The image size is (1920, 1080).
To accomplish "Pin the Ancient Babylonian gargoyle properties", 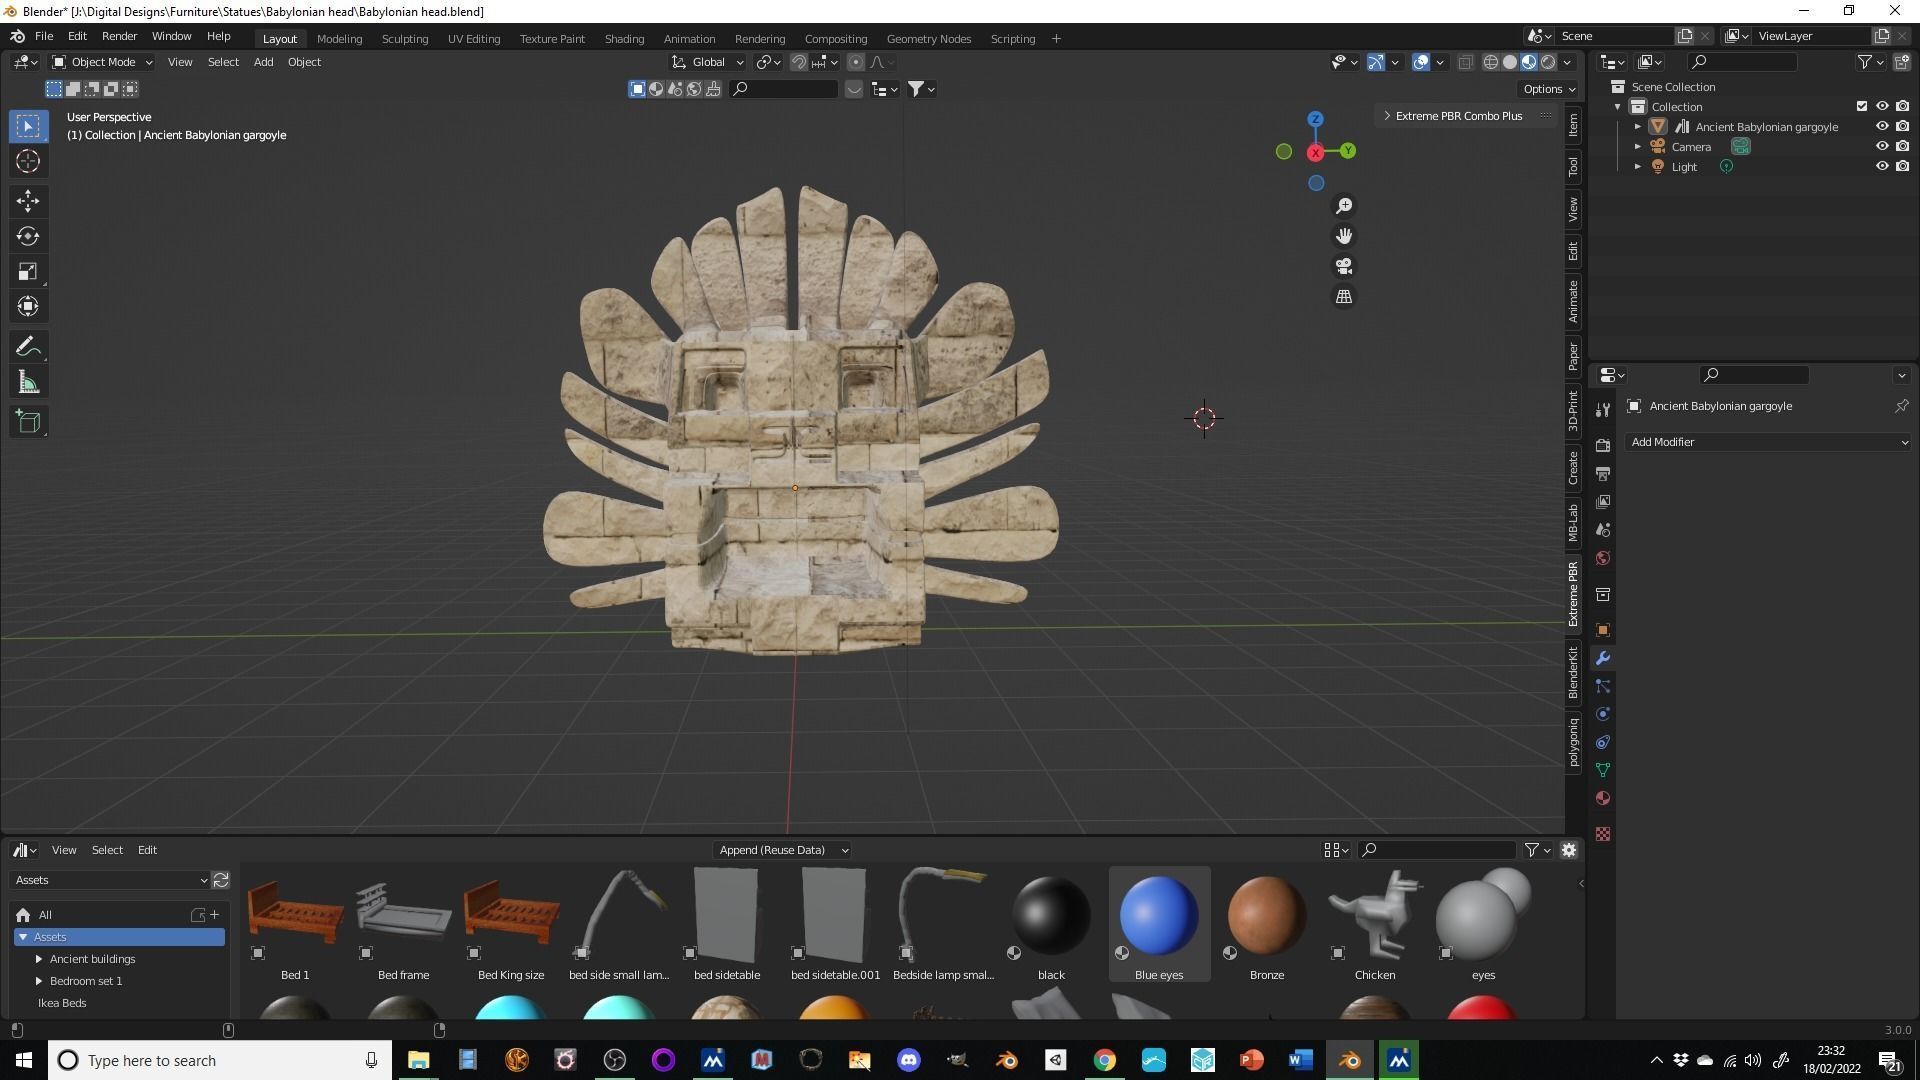I will [1901, 406].
